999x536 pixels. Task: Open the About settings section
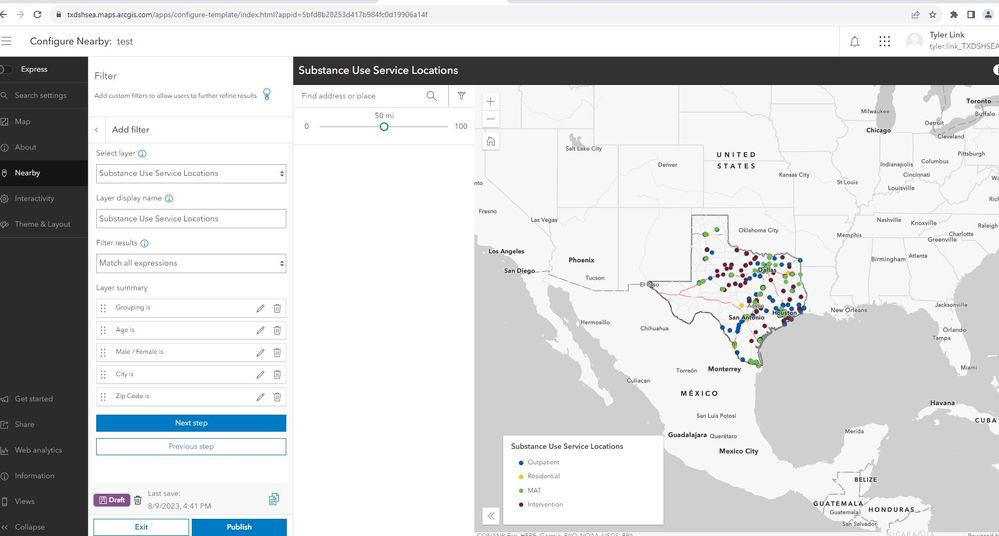43,147
